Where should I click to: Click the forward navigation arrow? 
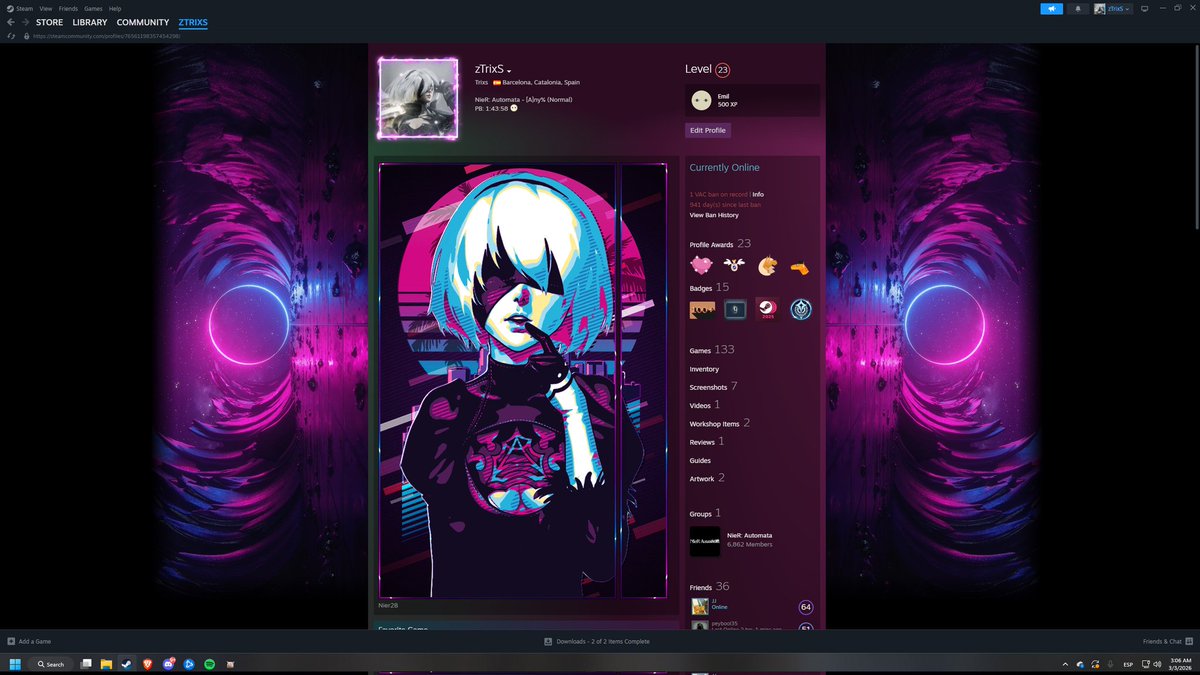point(25,22)
